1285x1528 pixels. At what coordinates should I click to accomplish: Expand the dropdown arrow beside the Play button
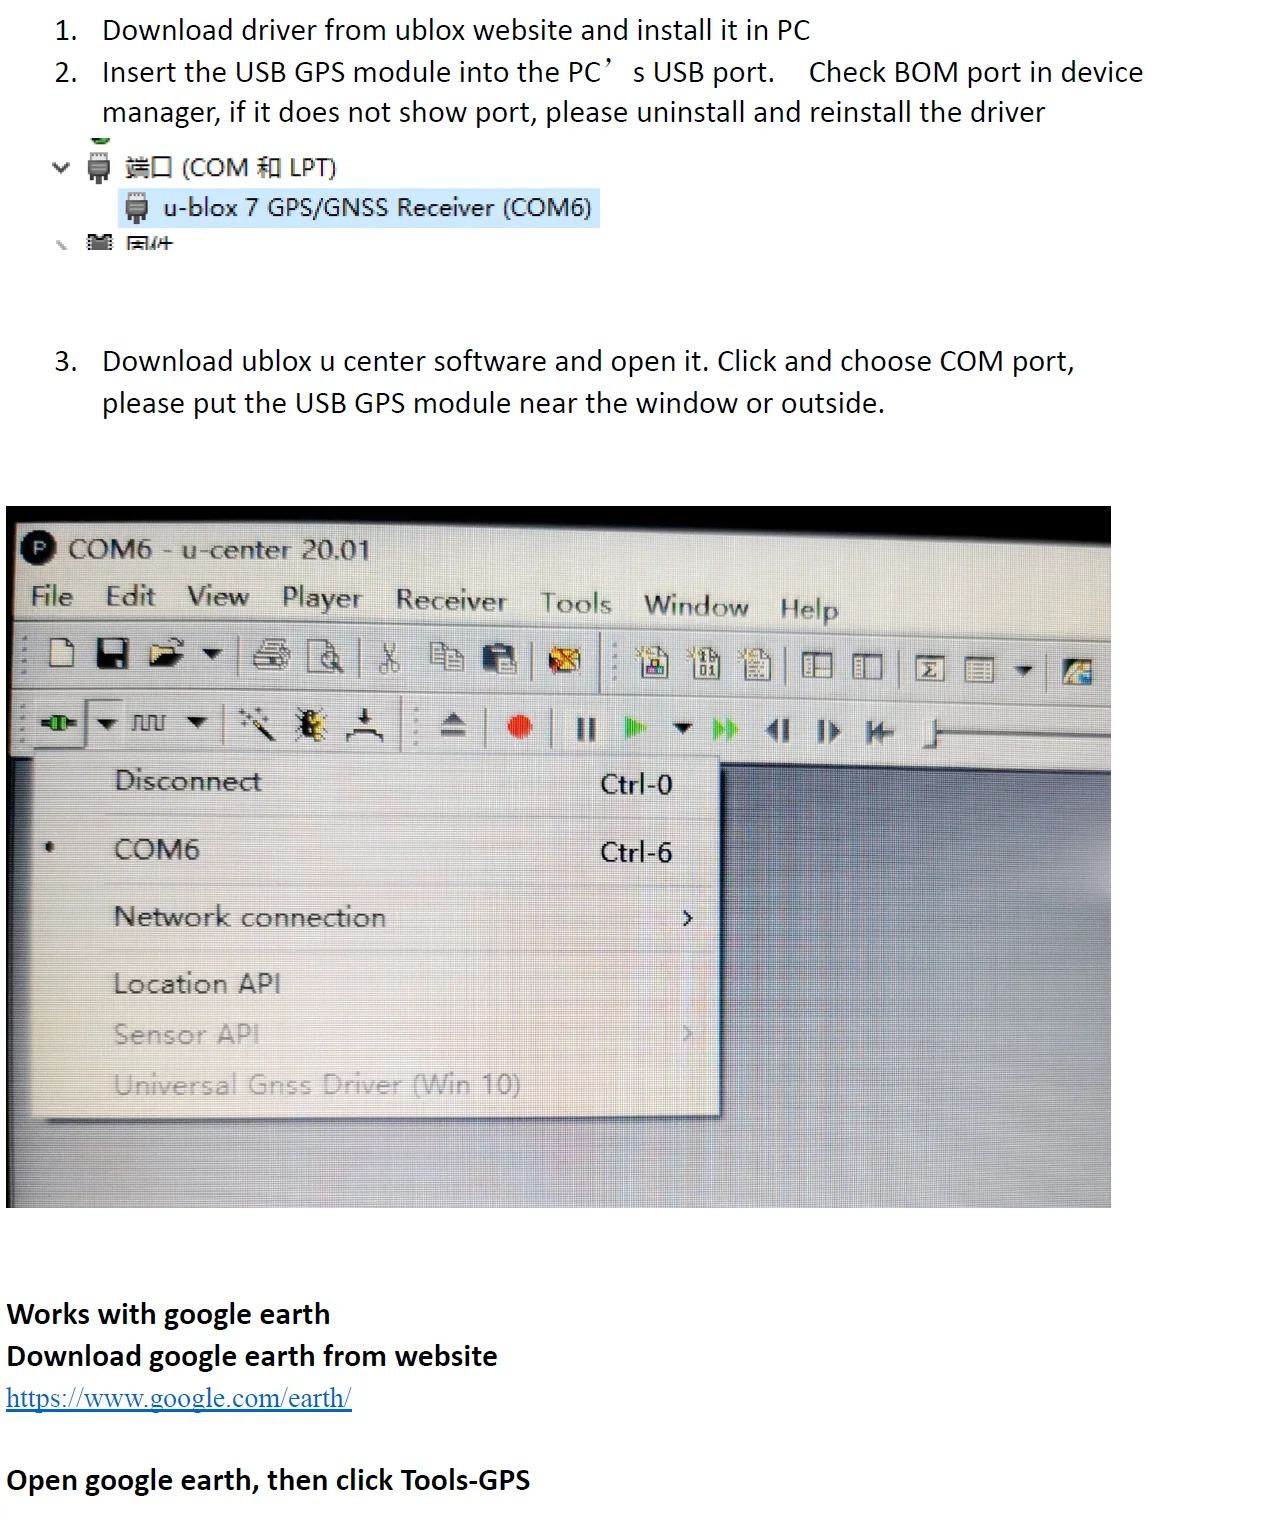[x=682, y=729]
